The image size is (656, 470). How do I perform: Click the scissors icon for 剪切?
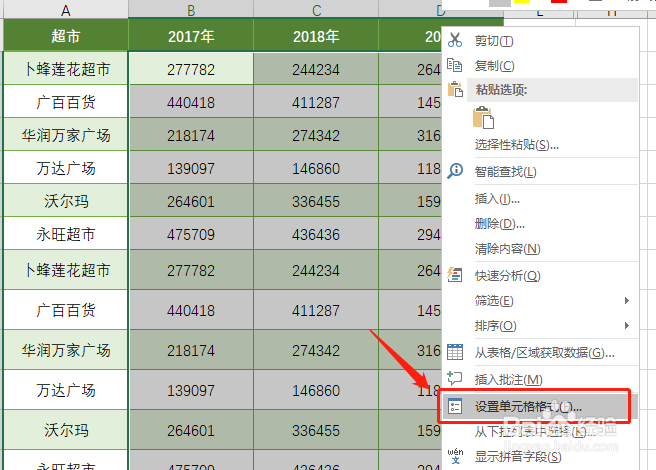point(455,40)
